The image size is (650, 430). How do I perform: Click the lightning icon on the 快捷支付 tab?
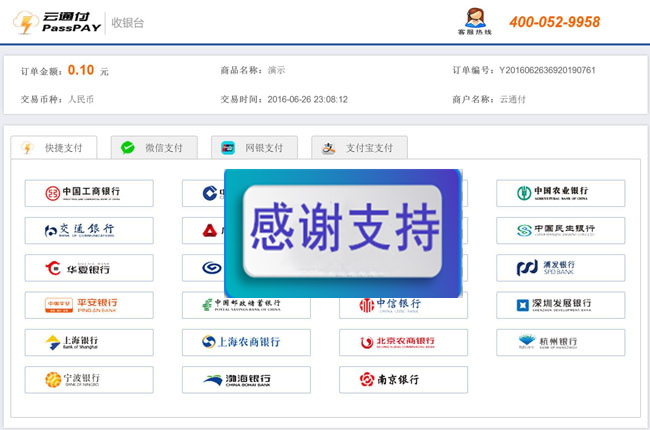point(28,148)
